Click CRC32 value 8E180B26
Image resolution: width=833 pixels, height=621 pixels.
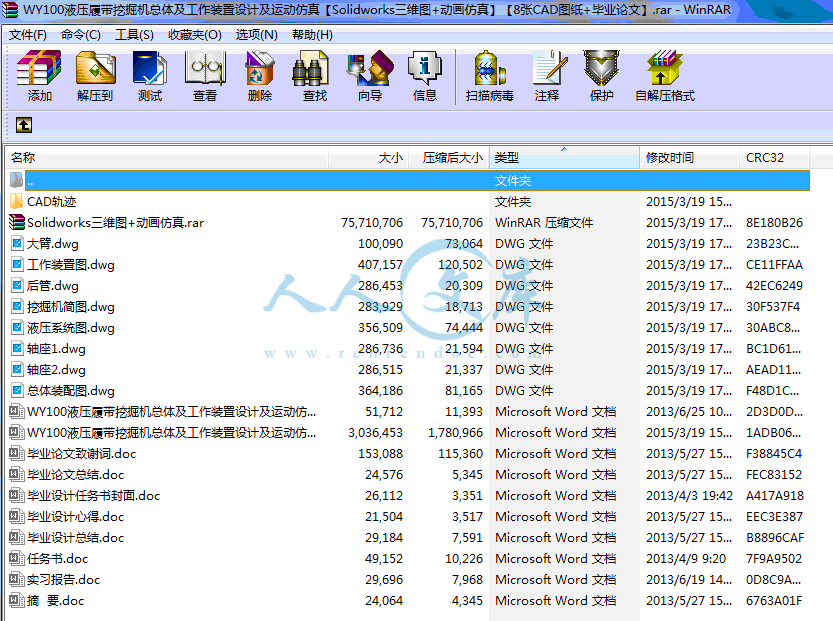tap(775, 223)
